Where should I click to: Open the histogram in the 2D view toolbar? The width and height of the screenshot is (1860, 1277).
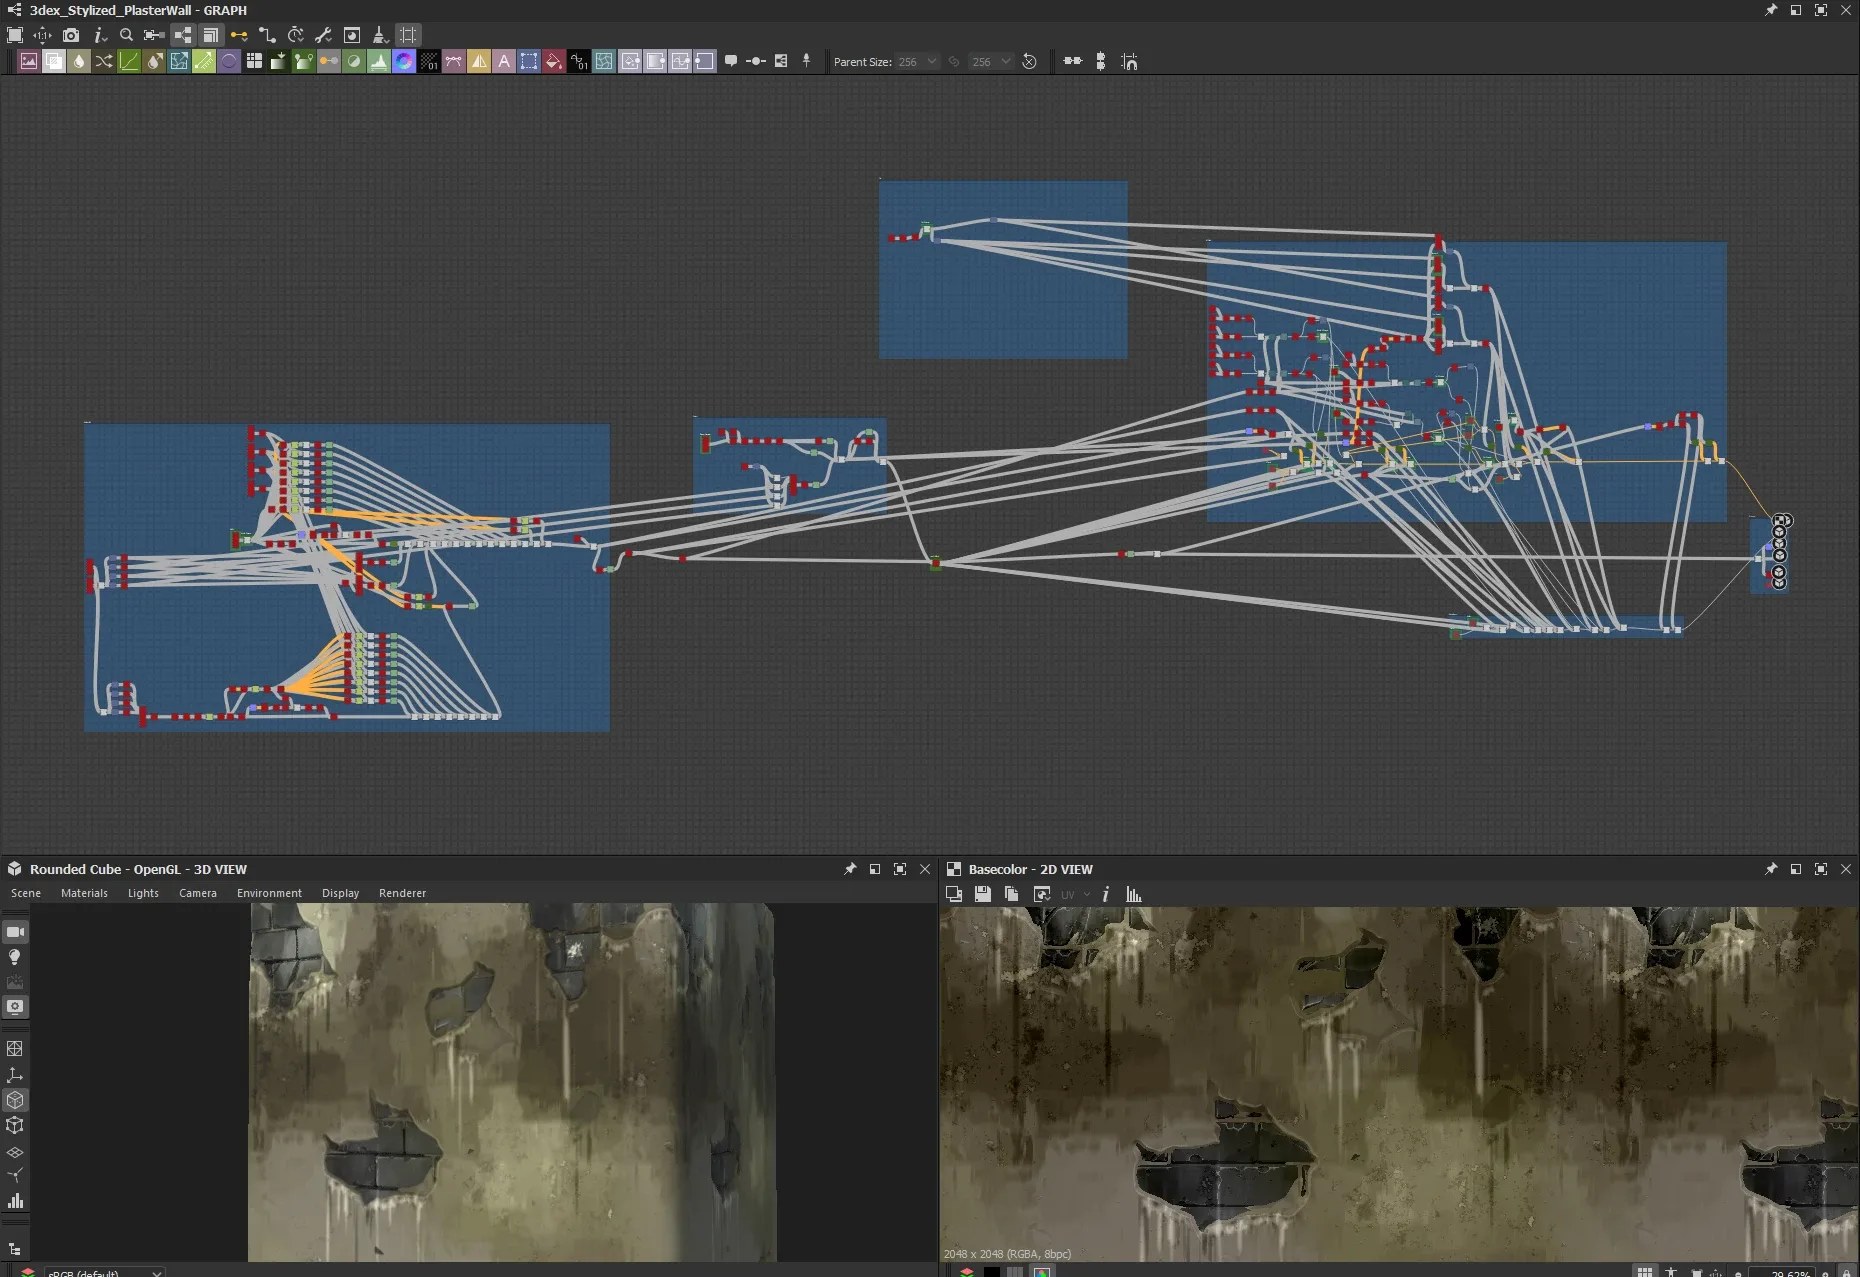tap(1133, 894)
